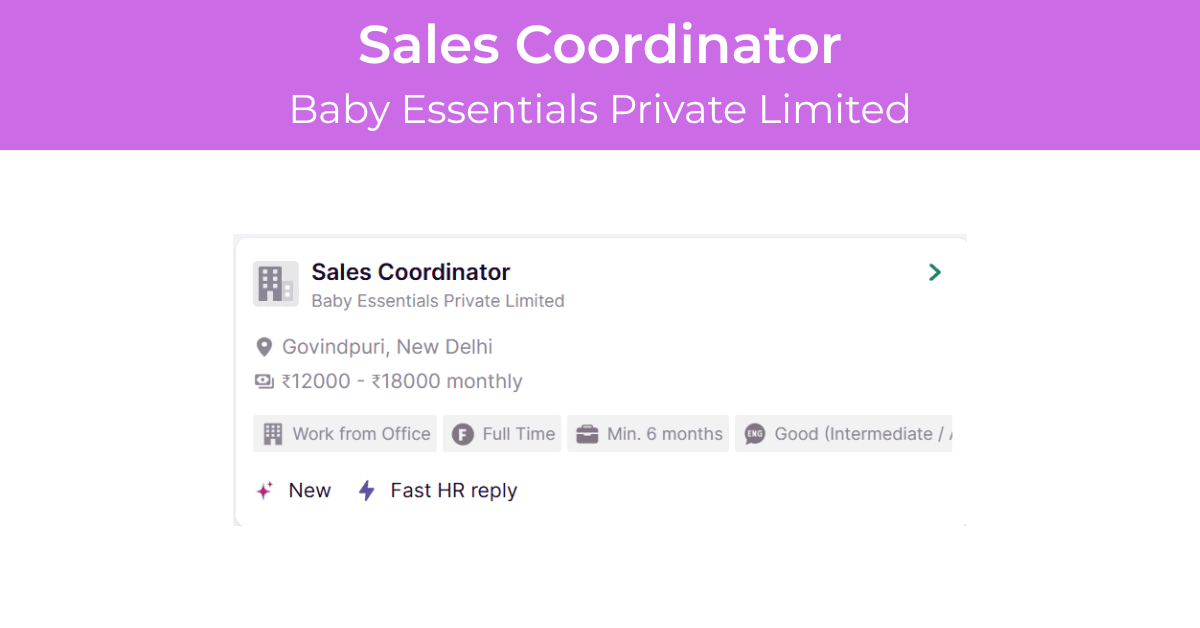Click the briefcase experience icon
Screen dimensions: 1200x628
pos(587,434)
